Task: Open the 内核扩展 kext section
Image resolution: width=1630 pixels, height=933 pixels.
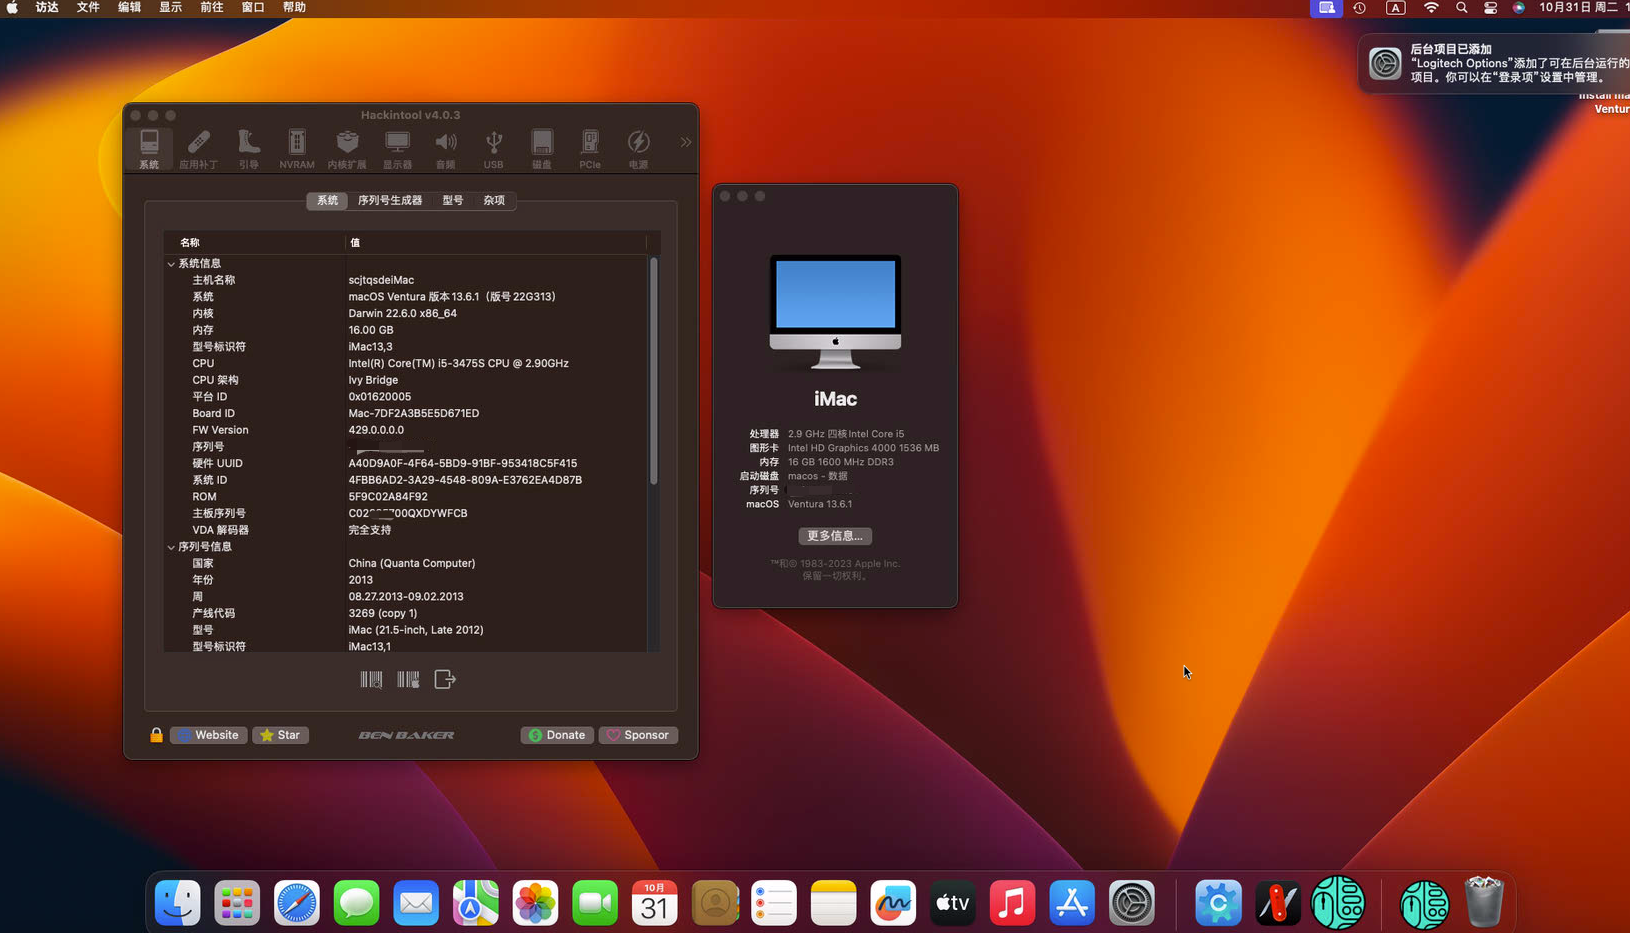Action: [x=347, y=149]
